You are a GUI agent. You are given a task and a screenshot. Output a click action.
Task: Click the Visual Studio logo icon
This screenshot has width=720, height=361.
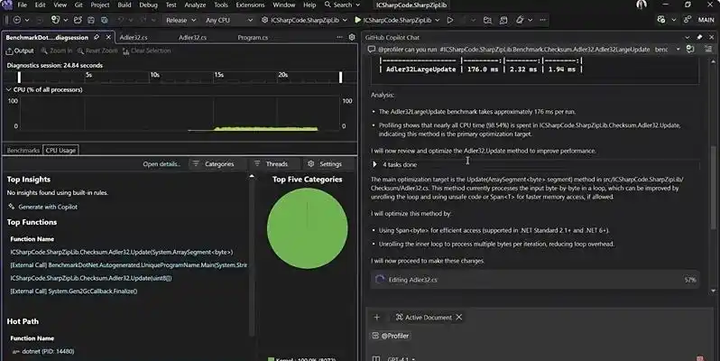pos(7,5)
